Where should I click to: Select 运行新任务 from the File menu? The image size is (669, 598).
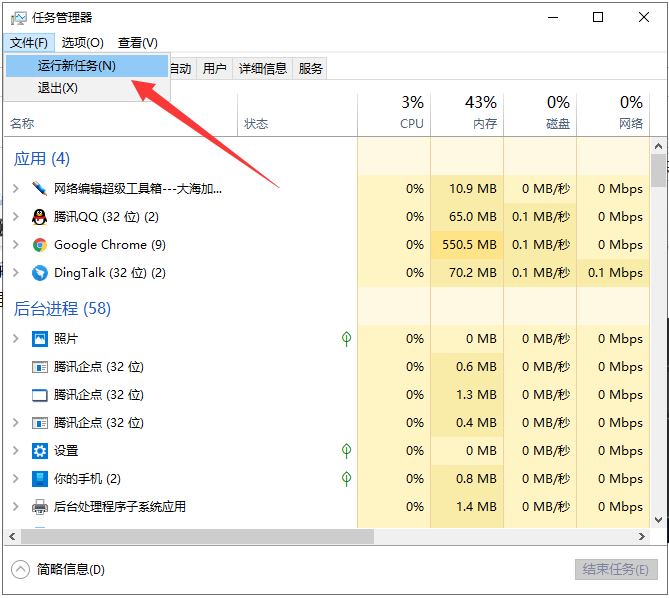[x=77, y=66]
